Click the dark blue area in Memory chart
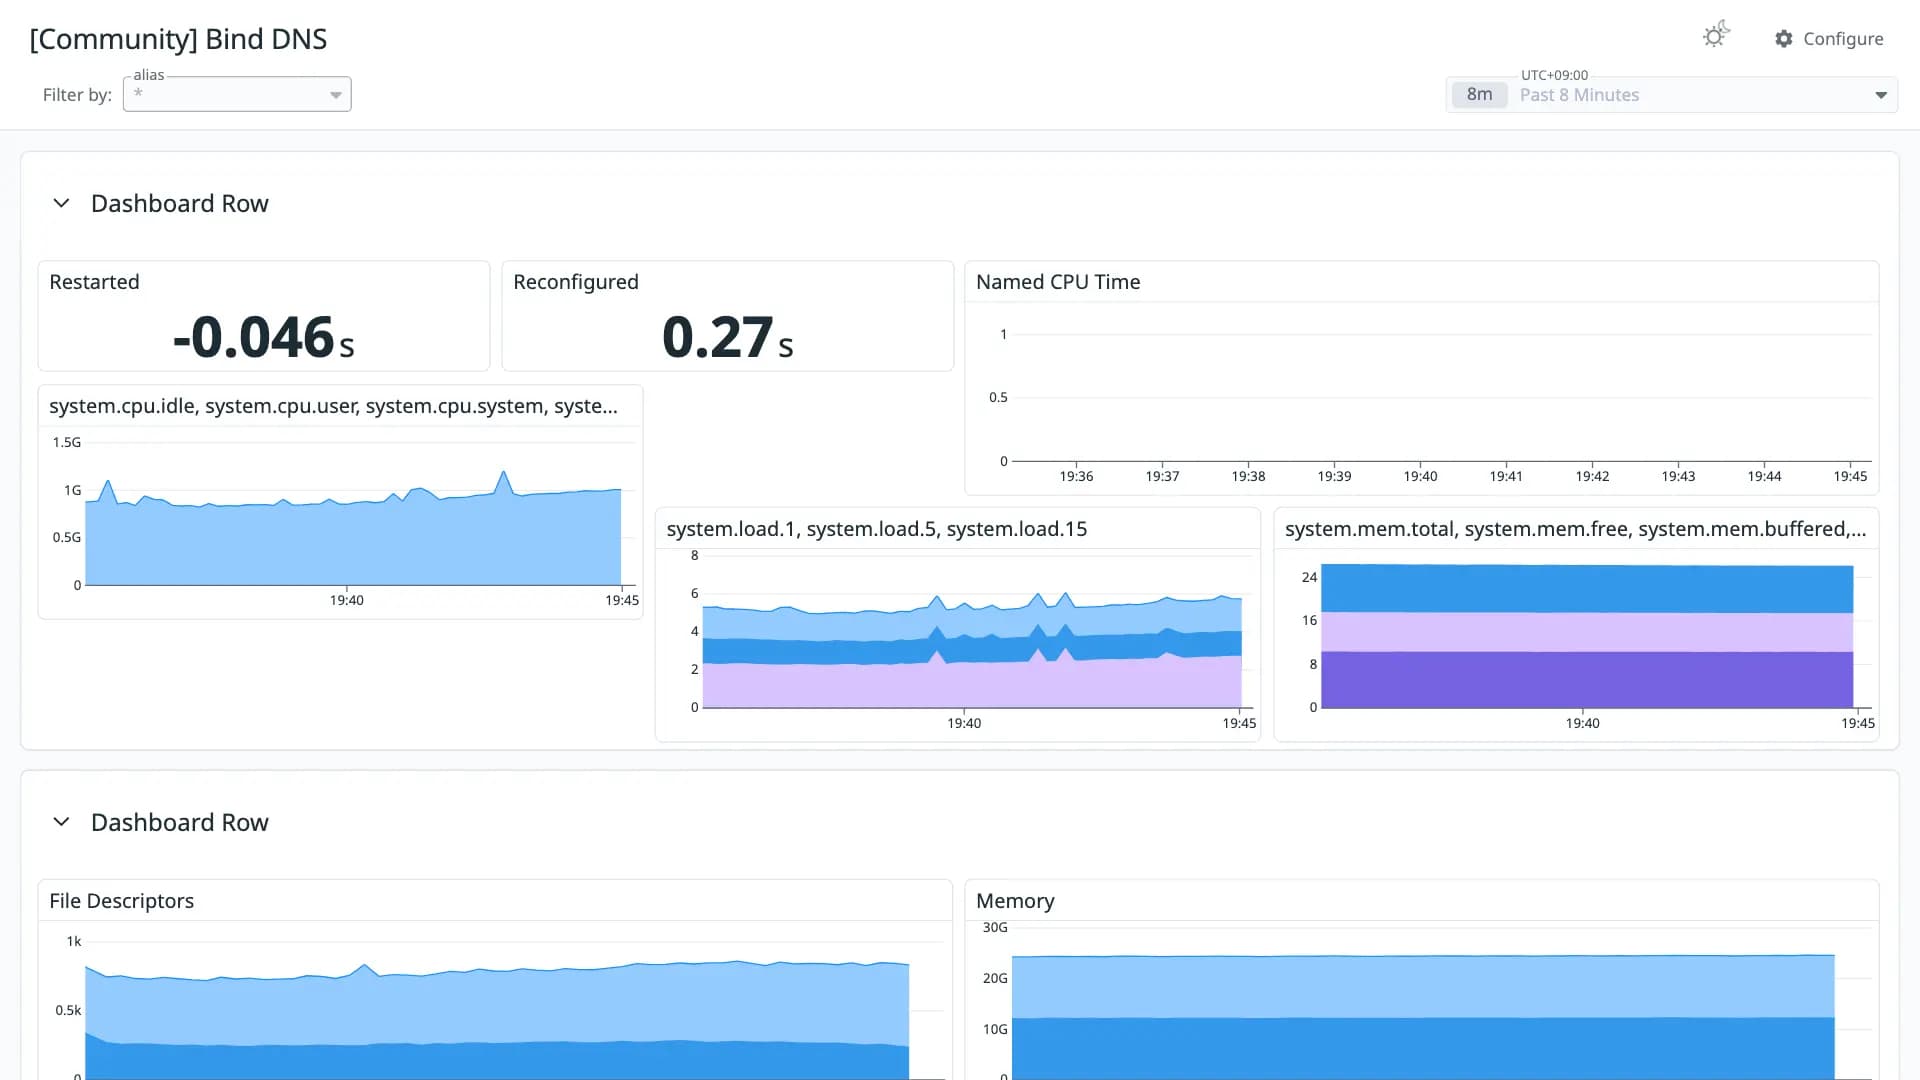Viewport: 1920px width, 1080px height. 1423,1048
